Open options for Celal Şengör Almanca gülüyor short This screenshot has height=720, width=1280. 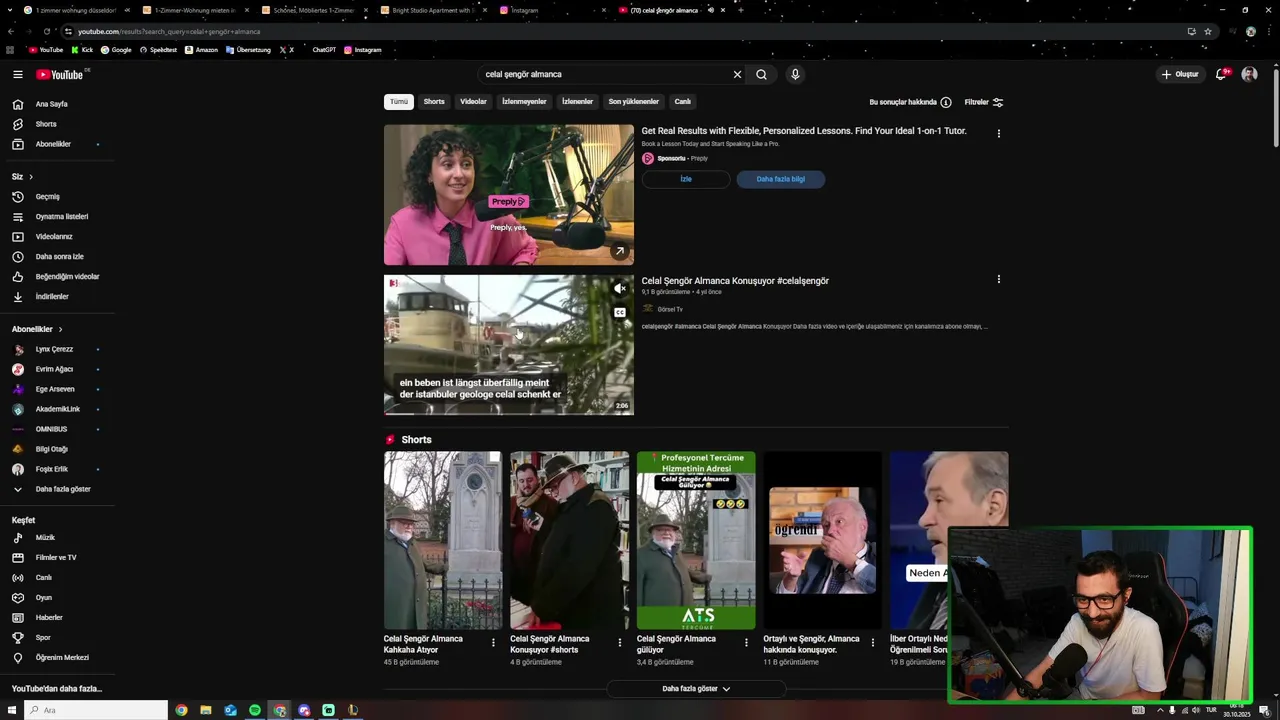pos(746,642)
